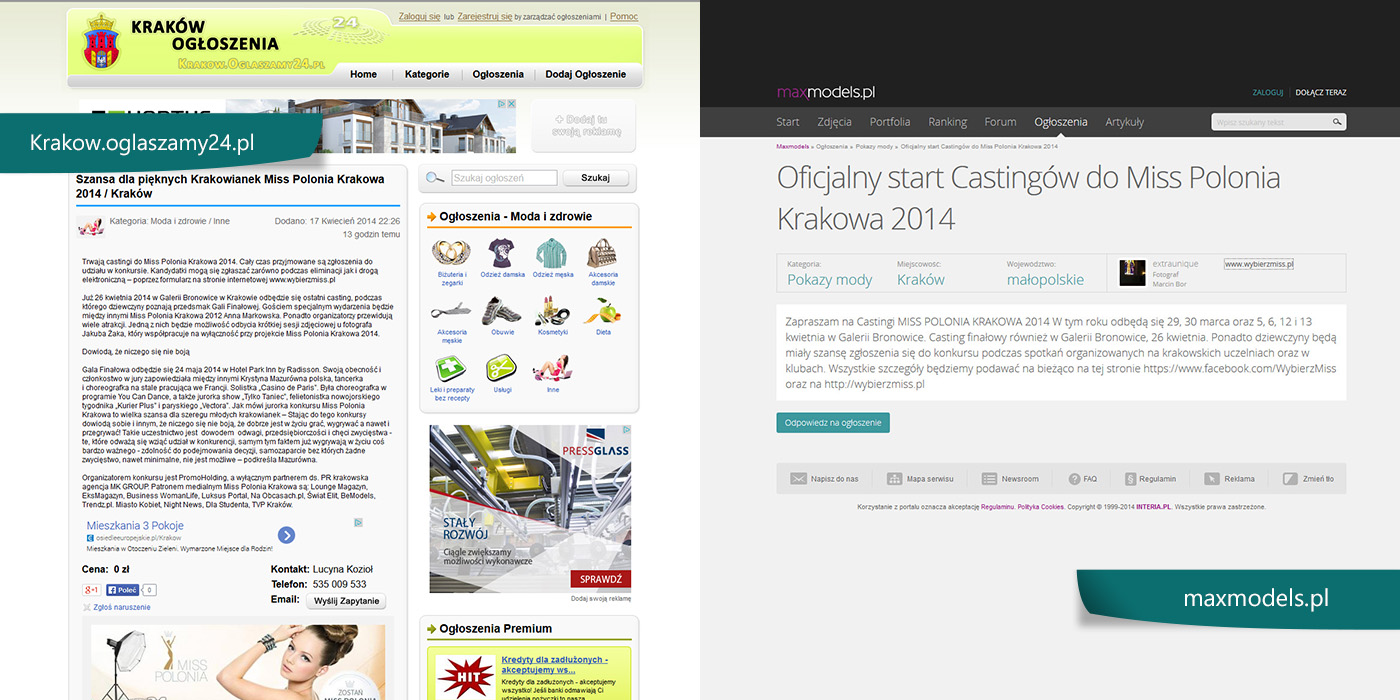
Task: Click the Zaloguj się link
Action: pos(420,17)
